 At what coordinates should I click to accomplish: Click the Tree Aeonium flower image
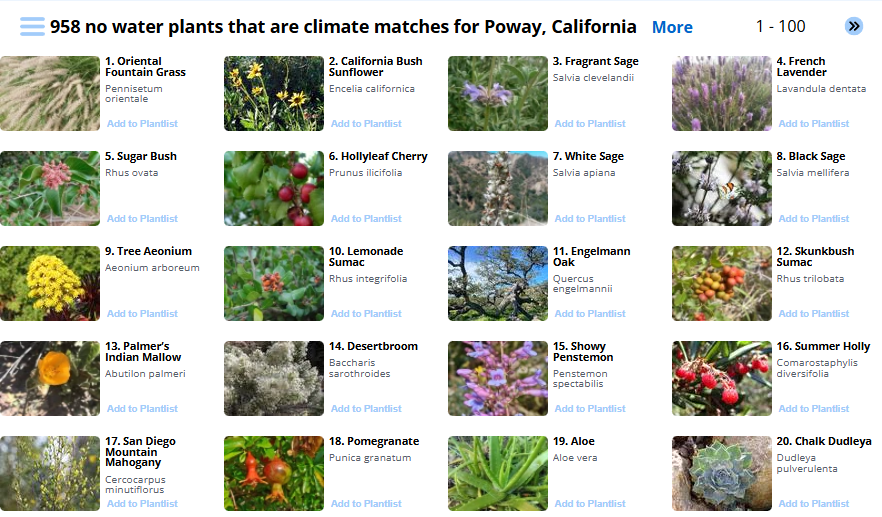(x=50, y=283)
